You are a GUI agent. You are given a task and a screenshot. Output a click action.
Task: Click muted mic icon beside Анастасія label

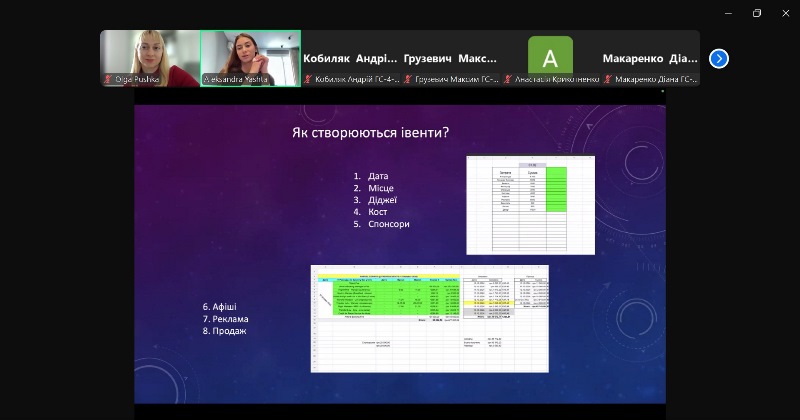coord(508,79)
